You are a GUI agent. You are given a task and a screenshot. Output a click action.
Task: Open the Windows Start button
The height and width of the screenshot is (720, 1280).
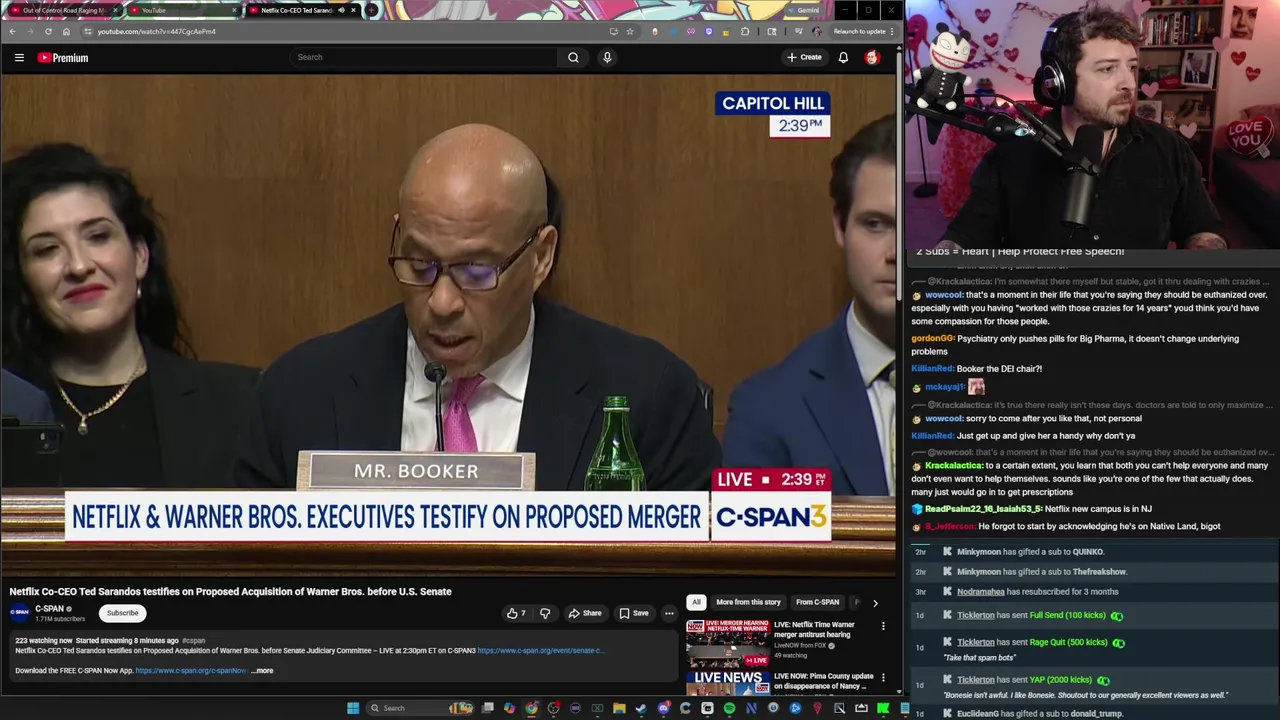(352, 708)
